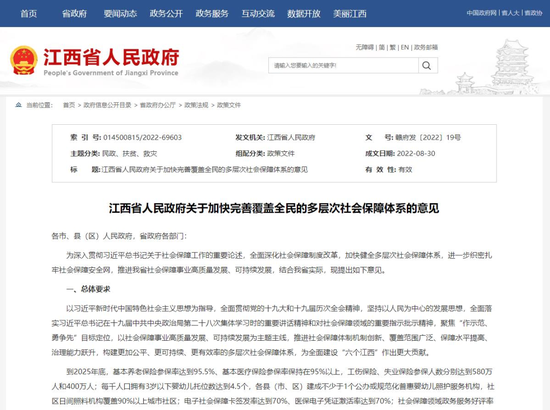Screen dimensions: 550x410
Task: Click issuing authority value 江西省人民政府
Action: (x=291, y=137)
